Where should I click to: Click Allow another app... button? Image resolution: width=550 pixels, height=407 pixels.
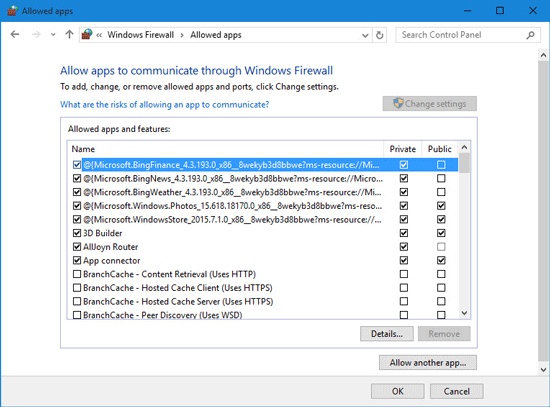[428, 362]
